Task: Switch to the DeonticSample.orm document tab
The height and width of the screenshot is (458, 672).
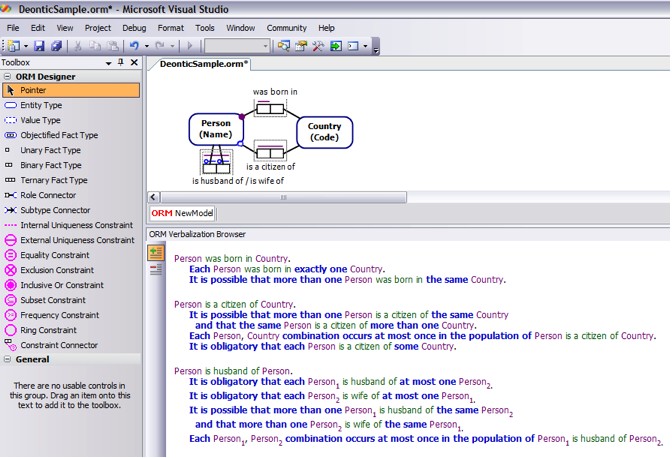Action: click(x=203, y=64)
